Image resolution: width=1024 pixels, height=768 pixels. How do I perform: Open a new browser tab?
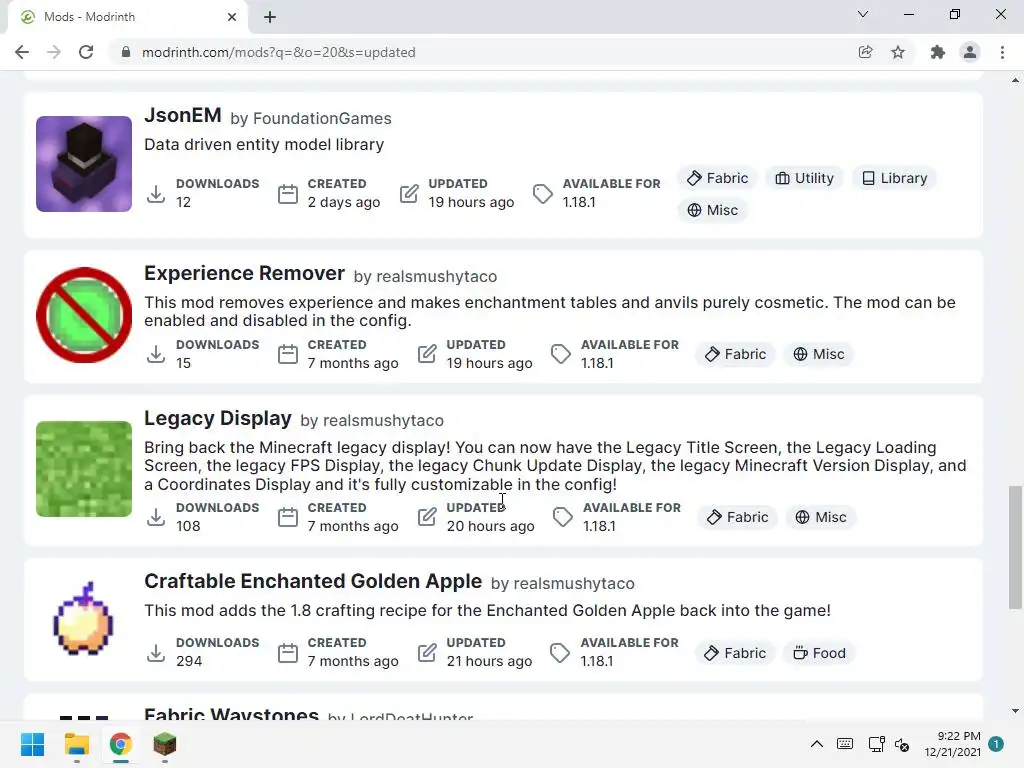(x=270, y=17)
